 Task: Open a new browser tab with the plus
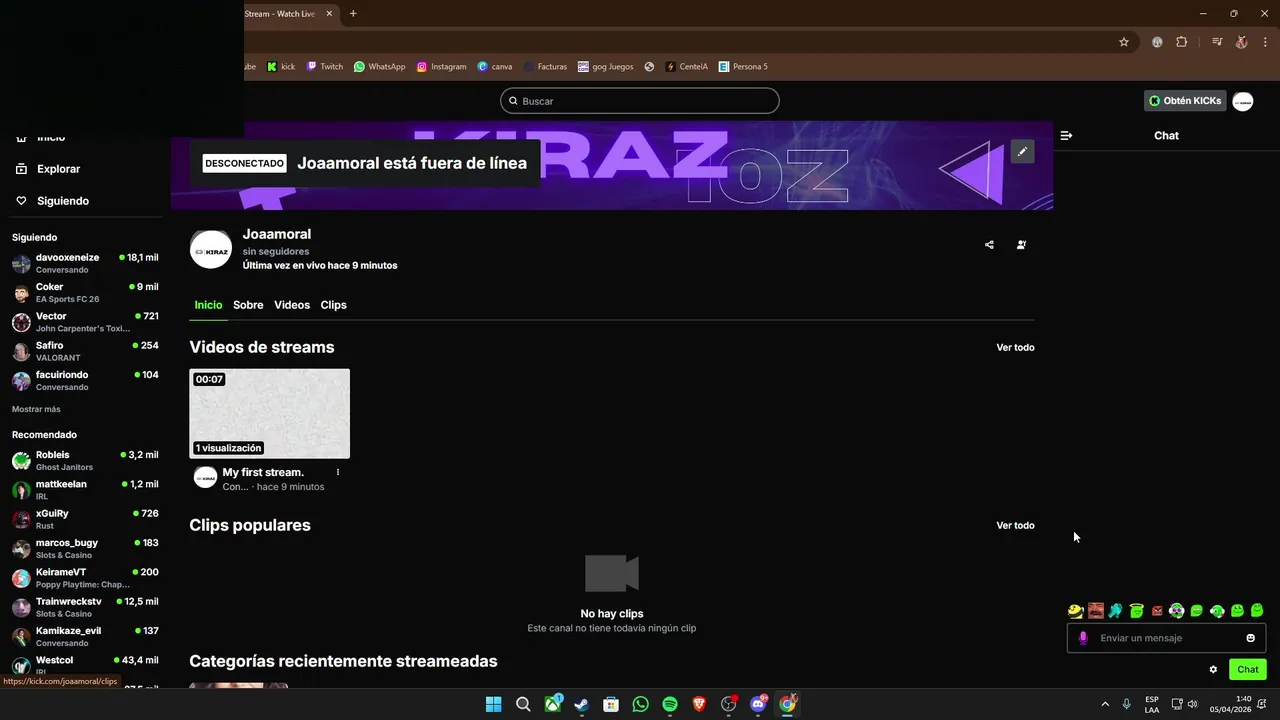point(353,14)
